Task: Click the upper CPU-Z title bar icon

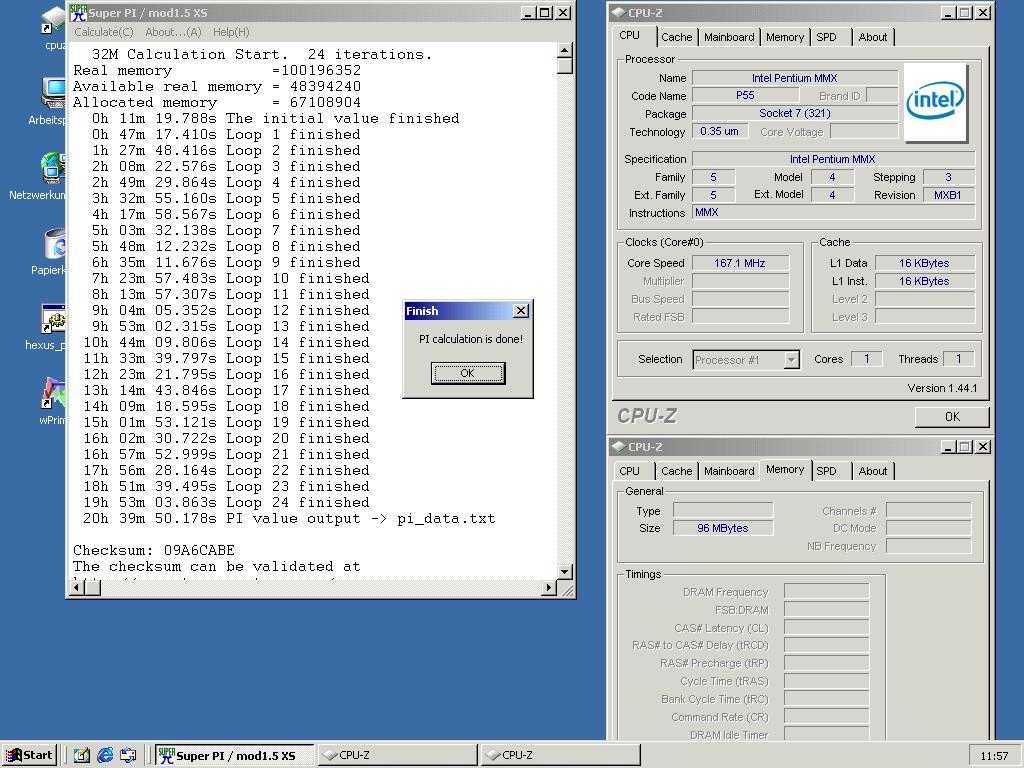Action: click(x=618, y=13)
